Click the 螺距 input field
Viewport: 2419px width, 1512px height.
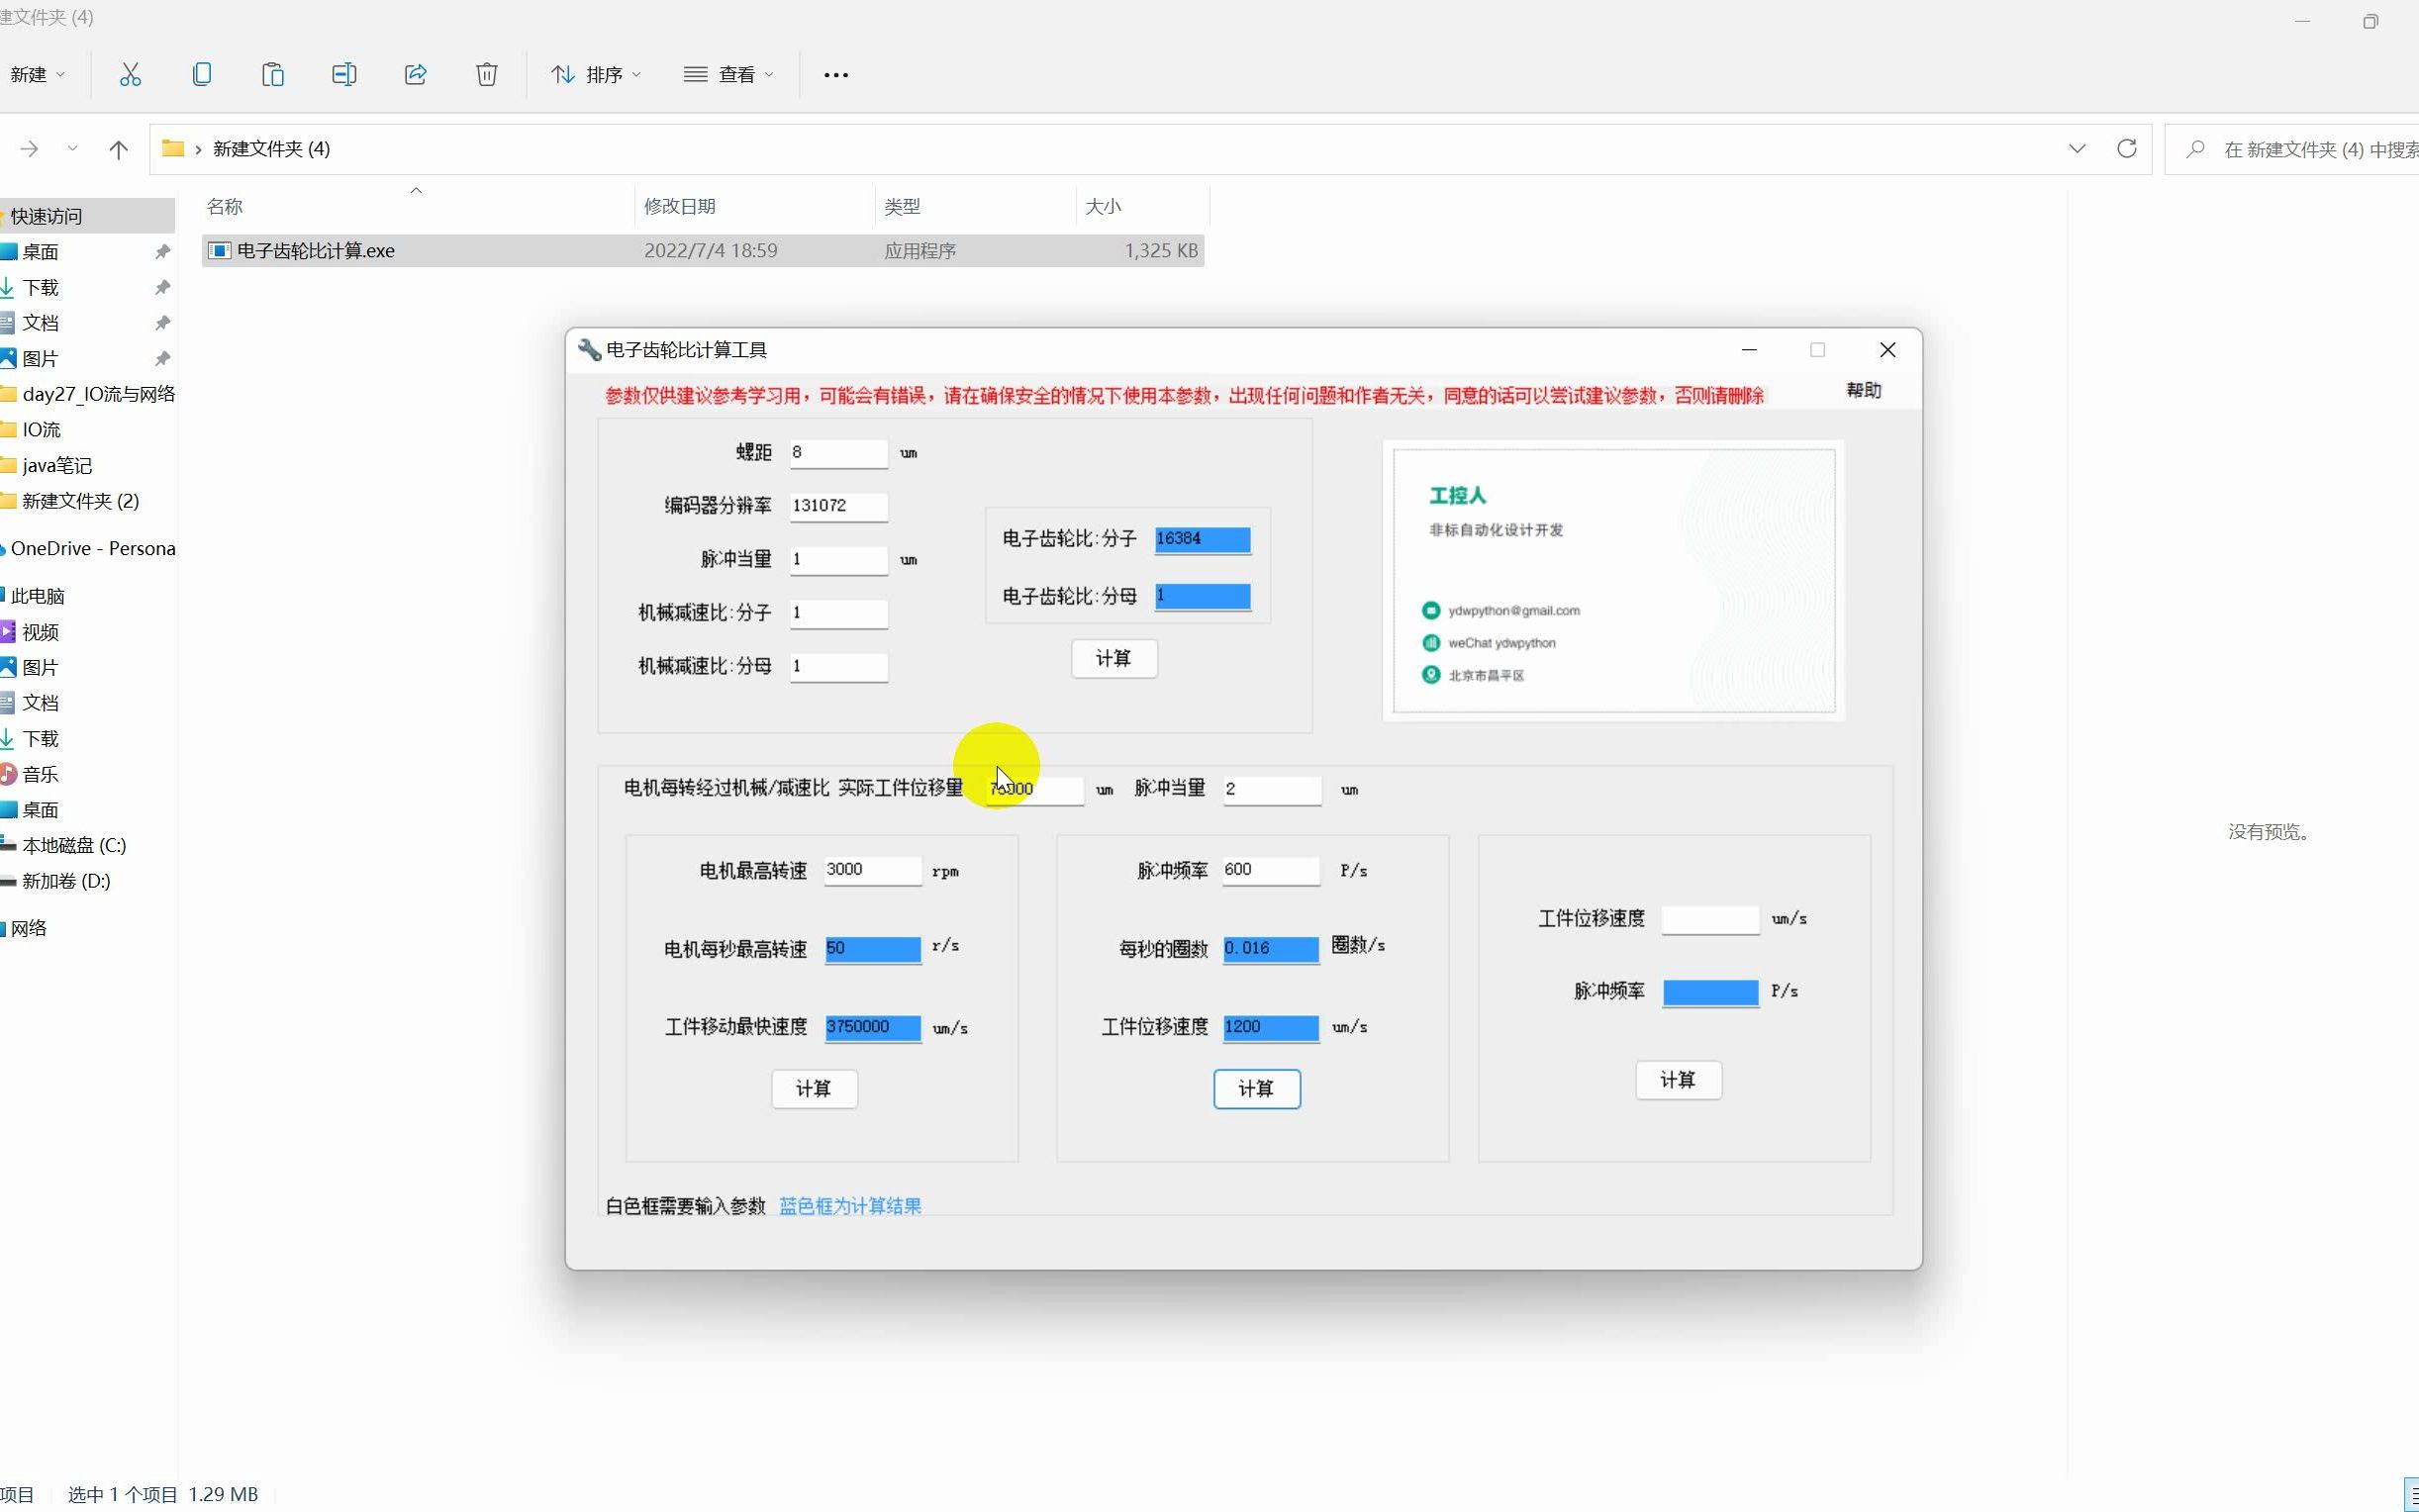tap(837, 453)
